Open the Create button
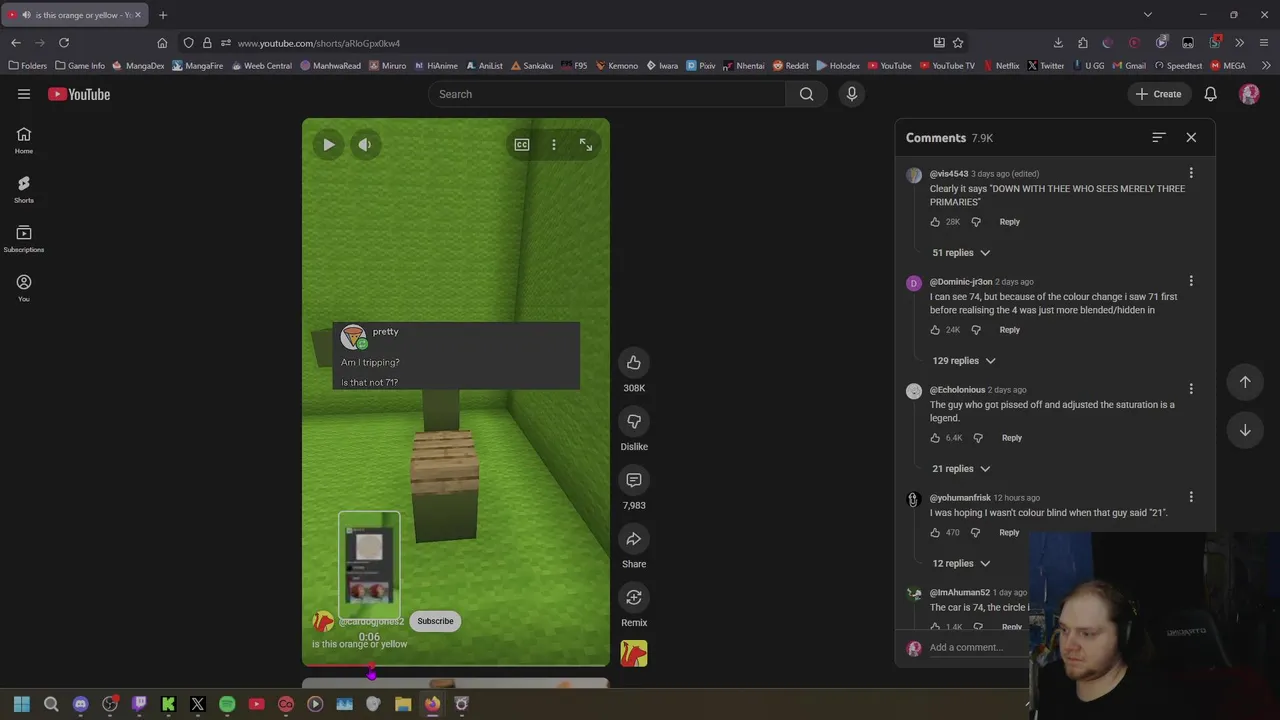 [1158, 94]
